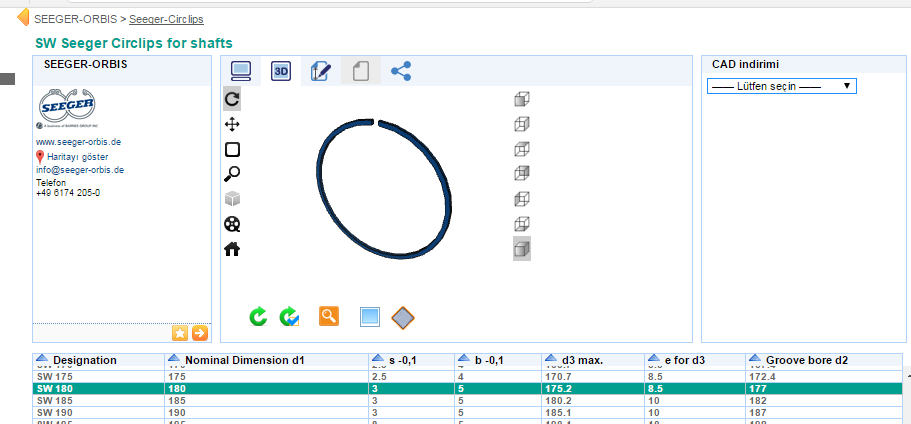
Task: Sort by the s -0,1 column arrow
Action: 378,359
